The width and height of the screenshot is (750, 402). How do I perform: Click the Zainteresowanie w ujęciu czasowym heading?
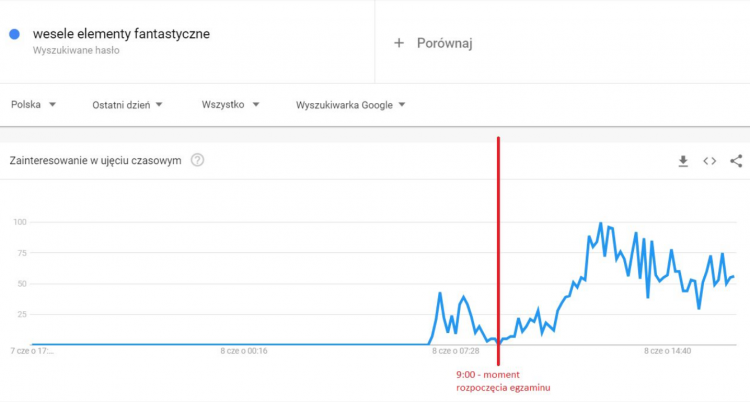pos(95,160)
